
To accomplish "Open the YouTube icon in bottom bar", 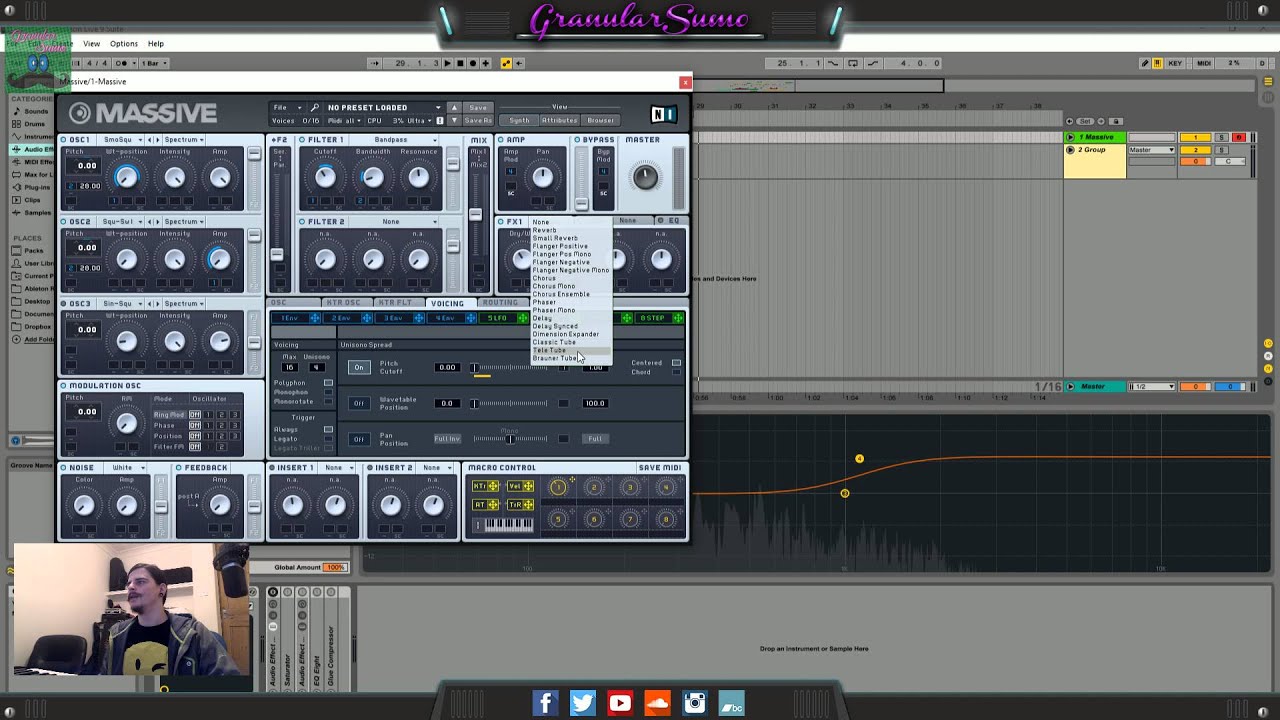I will 620,703.
